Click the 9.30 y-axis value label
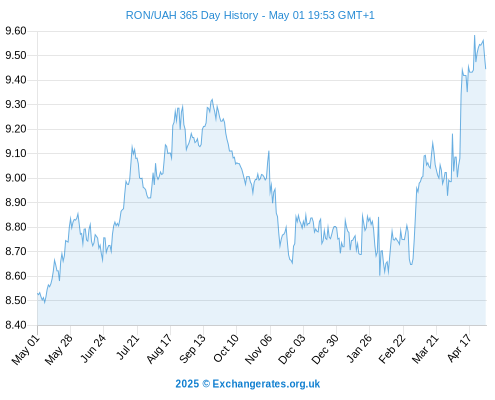Screen dimensions: 495x400 point(16,105)
